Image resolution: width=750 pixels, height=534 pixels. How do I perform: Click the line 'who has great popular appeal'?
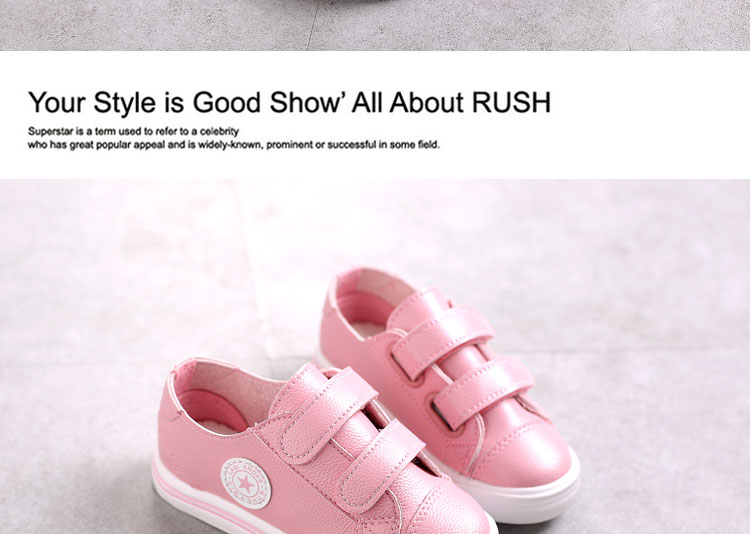tap(234, 145)
